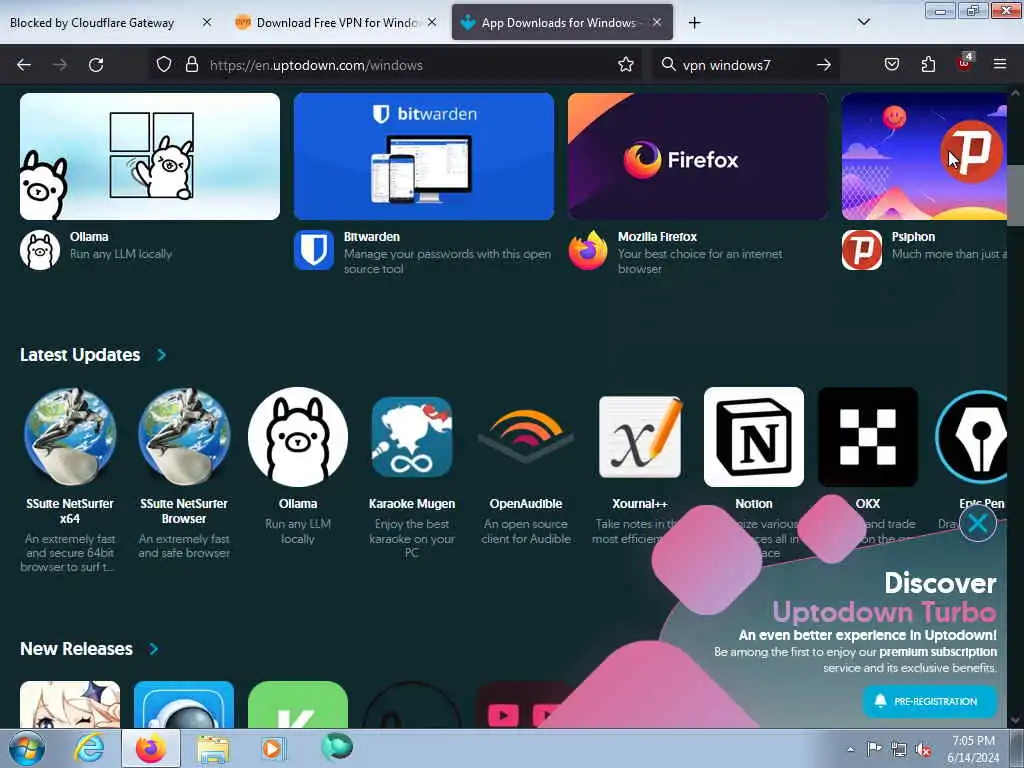The image size is (1024, 768).
Task: Open OpenAudible app icon
Action: click(526, 436)
